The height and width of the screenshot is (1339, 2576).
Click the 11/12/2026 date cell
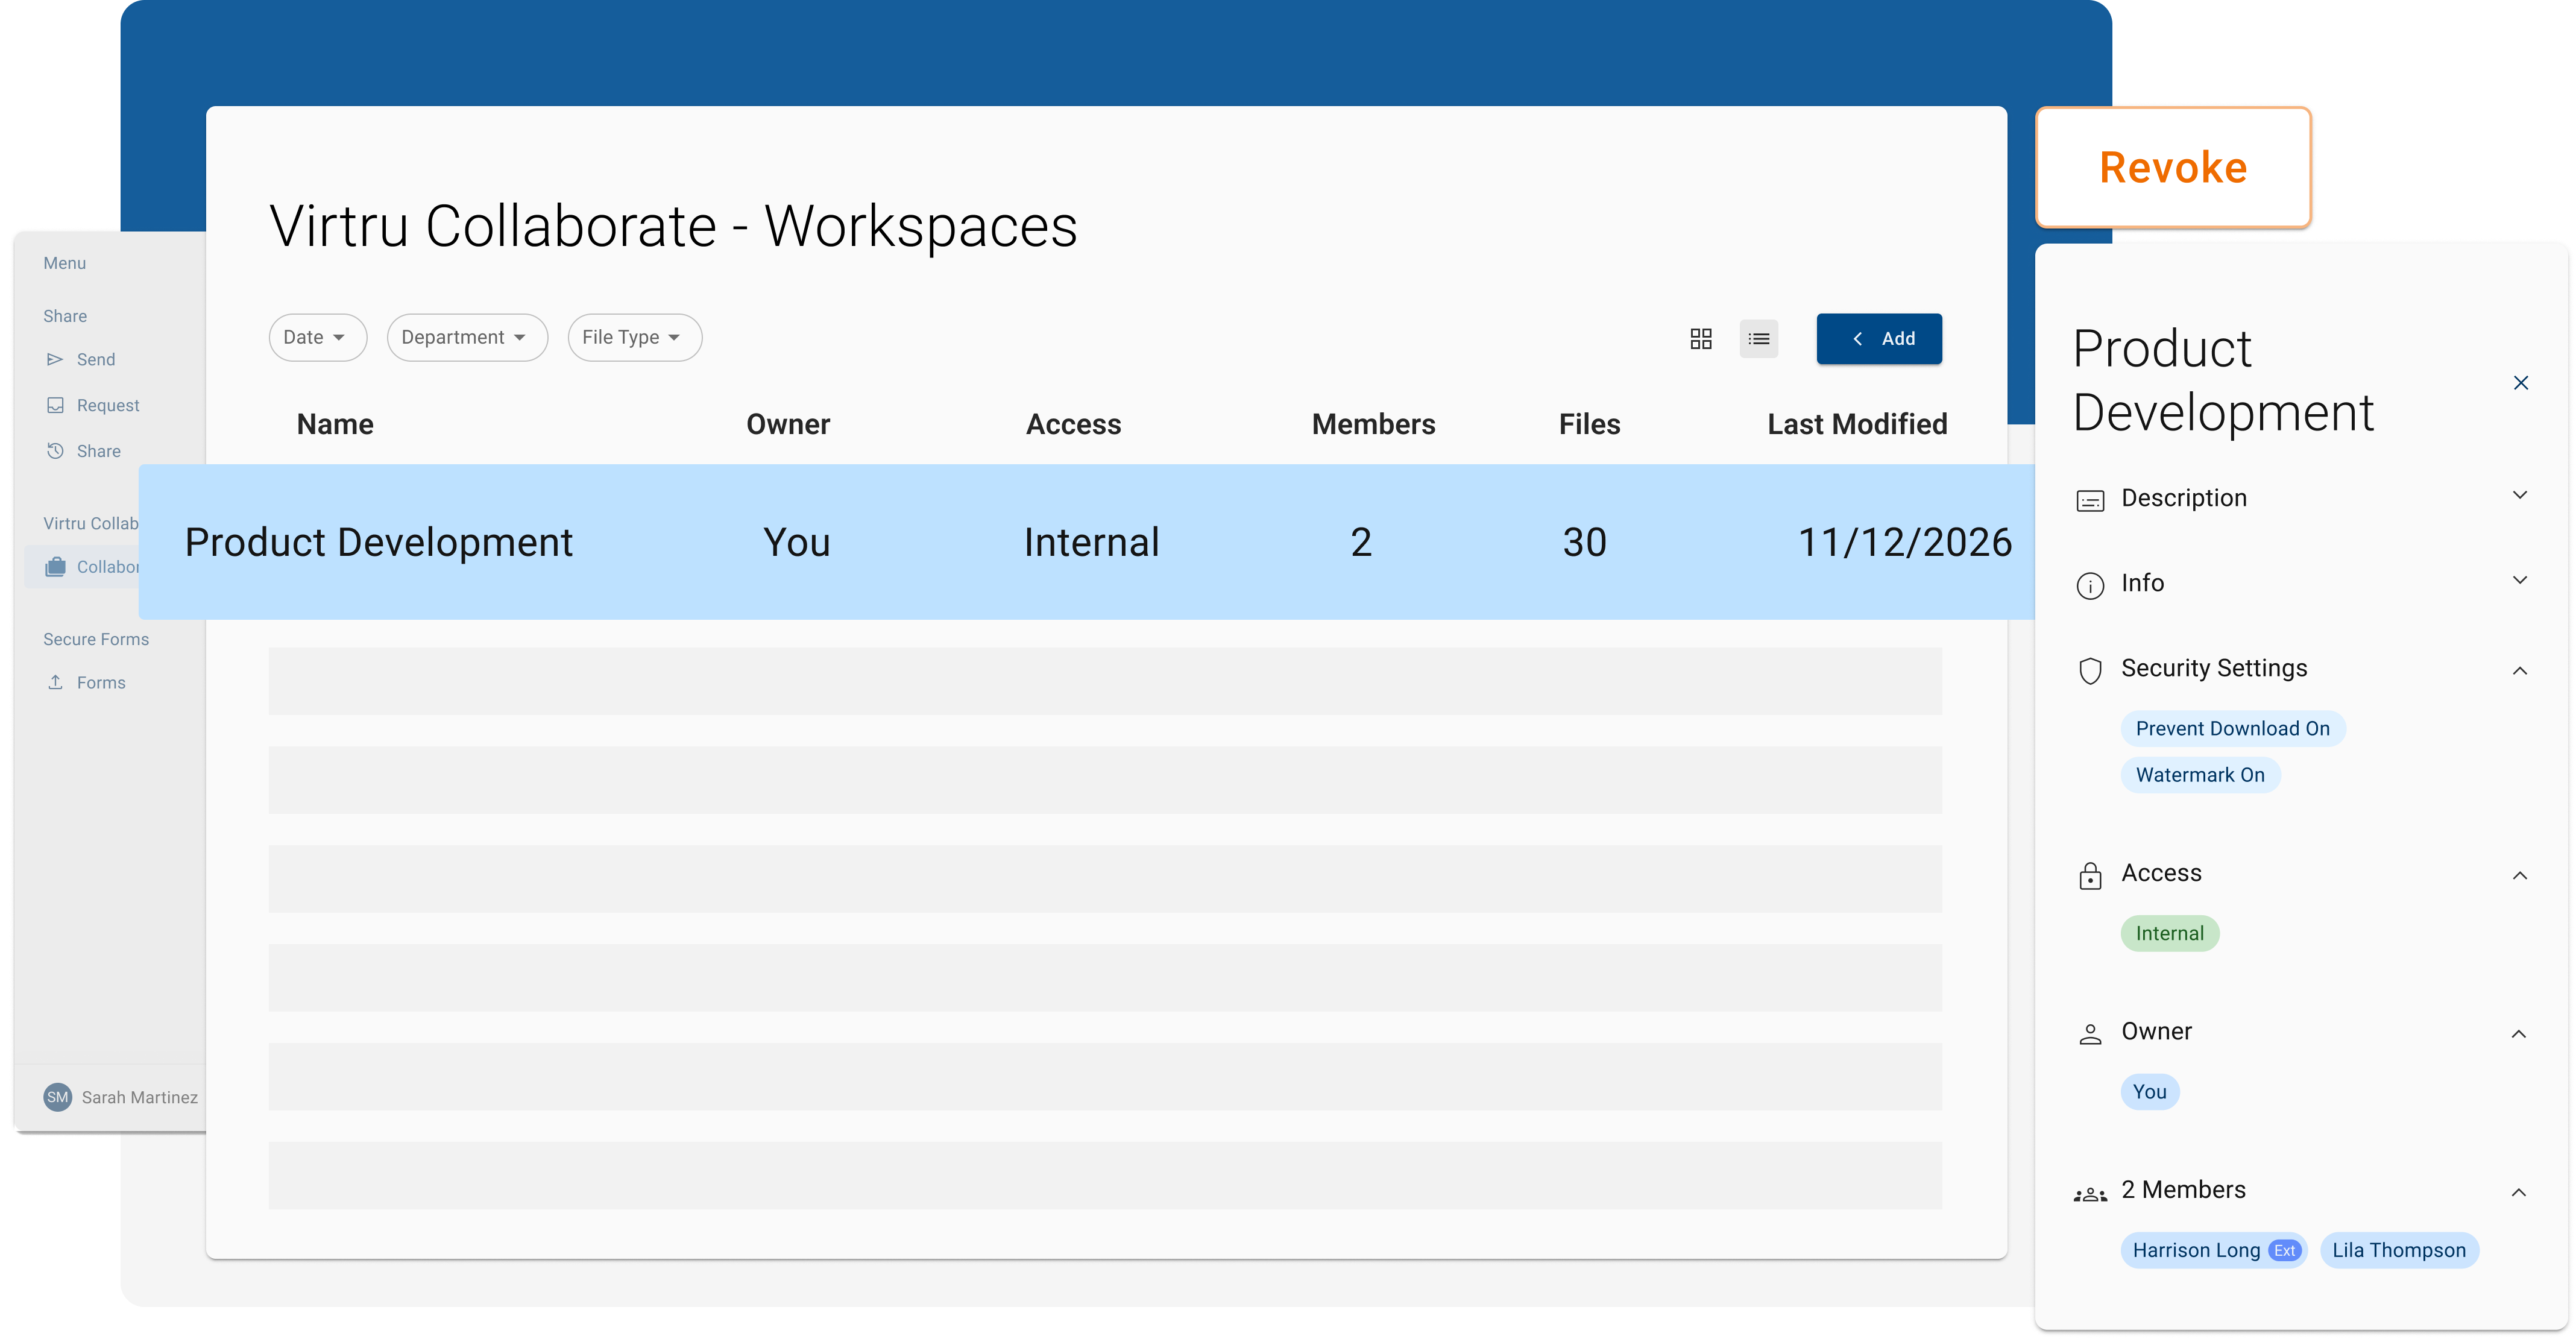point(1904,542)
